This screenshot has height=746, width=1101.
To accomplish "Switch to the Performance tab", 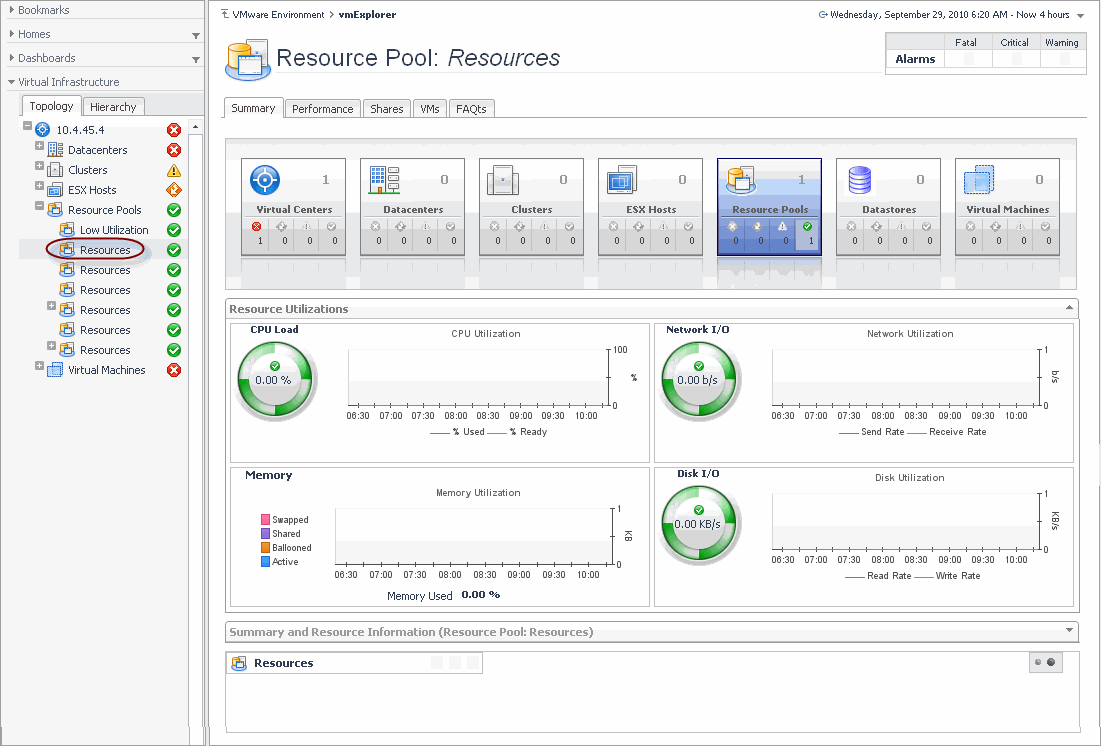I will tap(322, 109).
